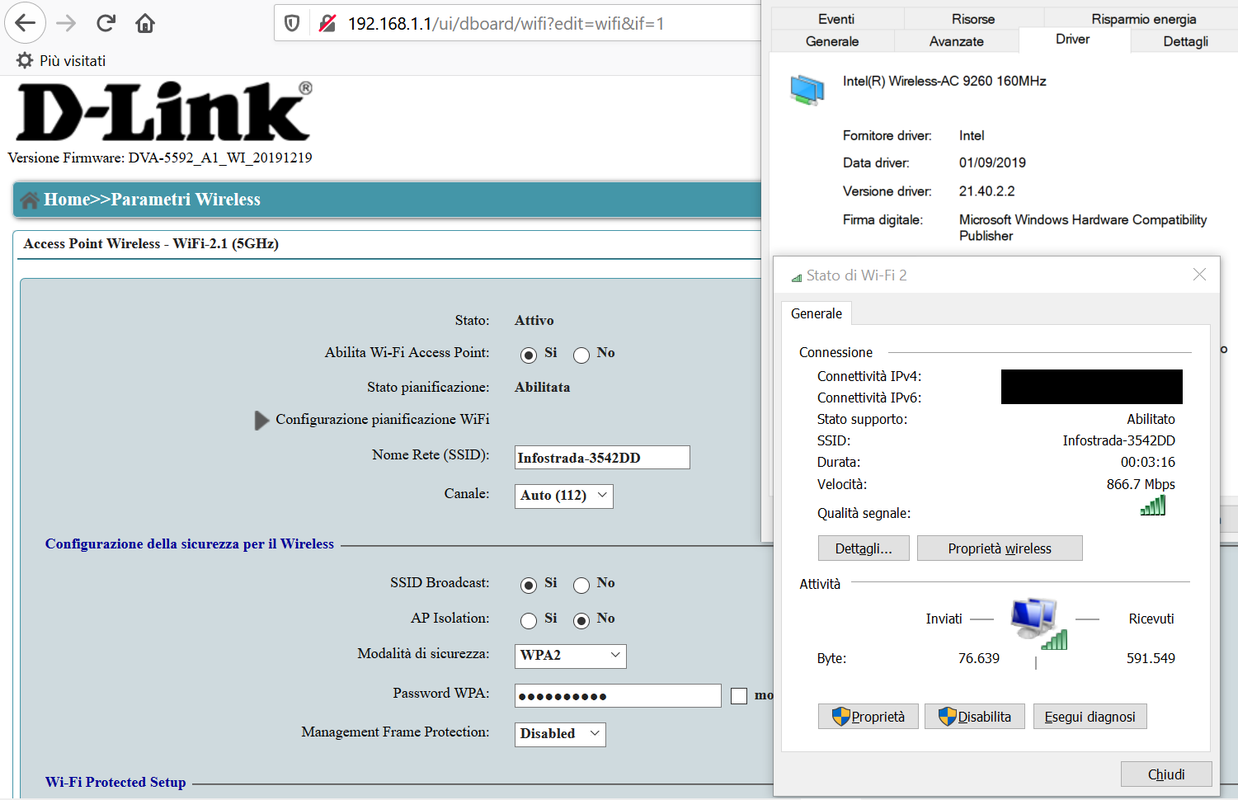Switch to the Dettagli tab
The height and width of the screenshot is (800, 1238).
pos(1186,41)
